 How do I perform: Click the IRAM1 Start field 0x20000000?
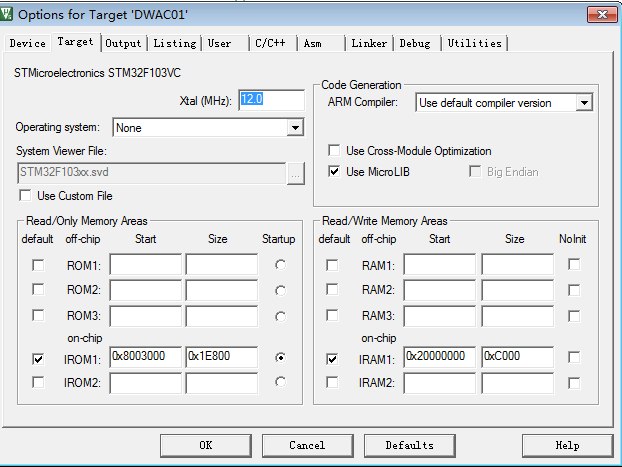point(440,357)
